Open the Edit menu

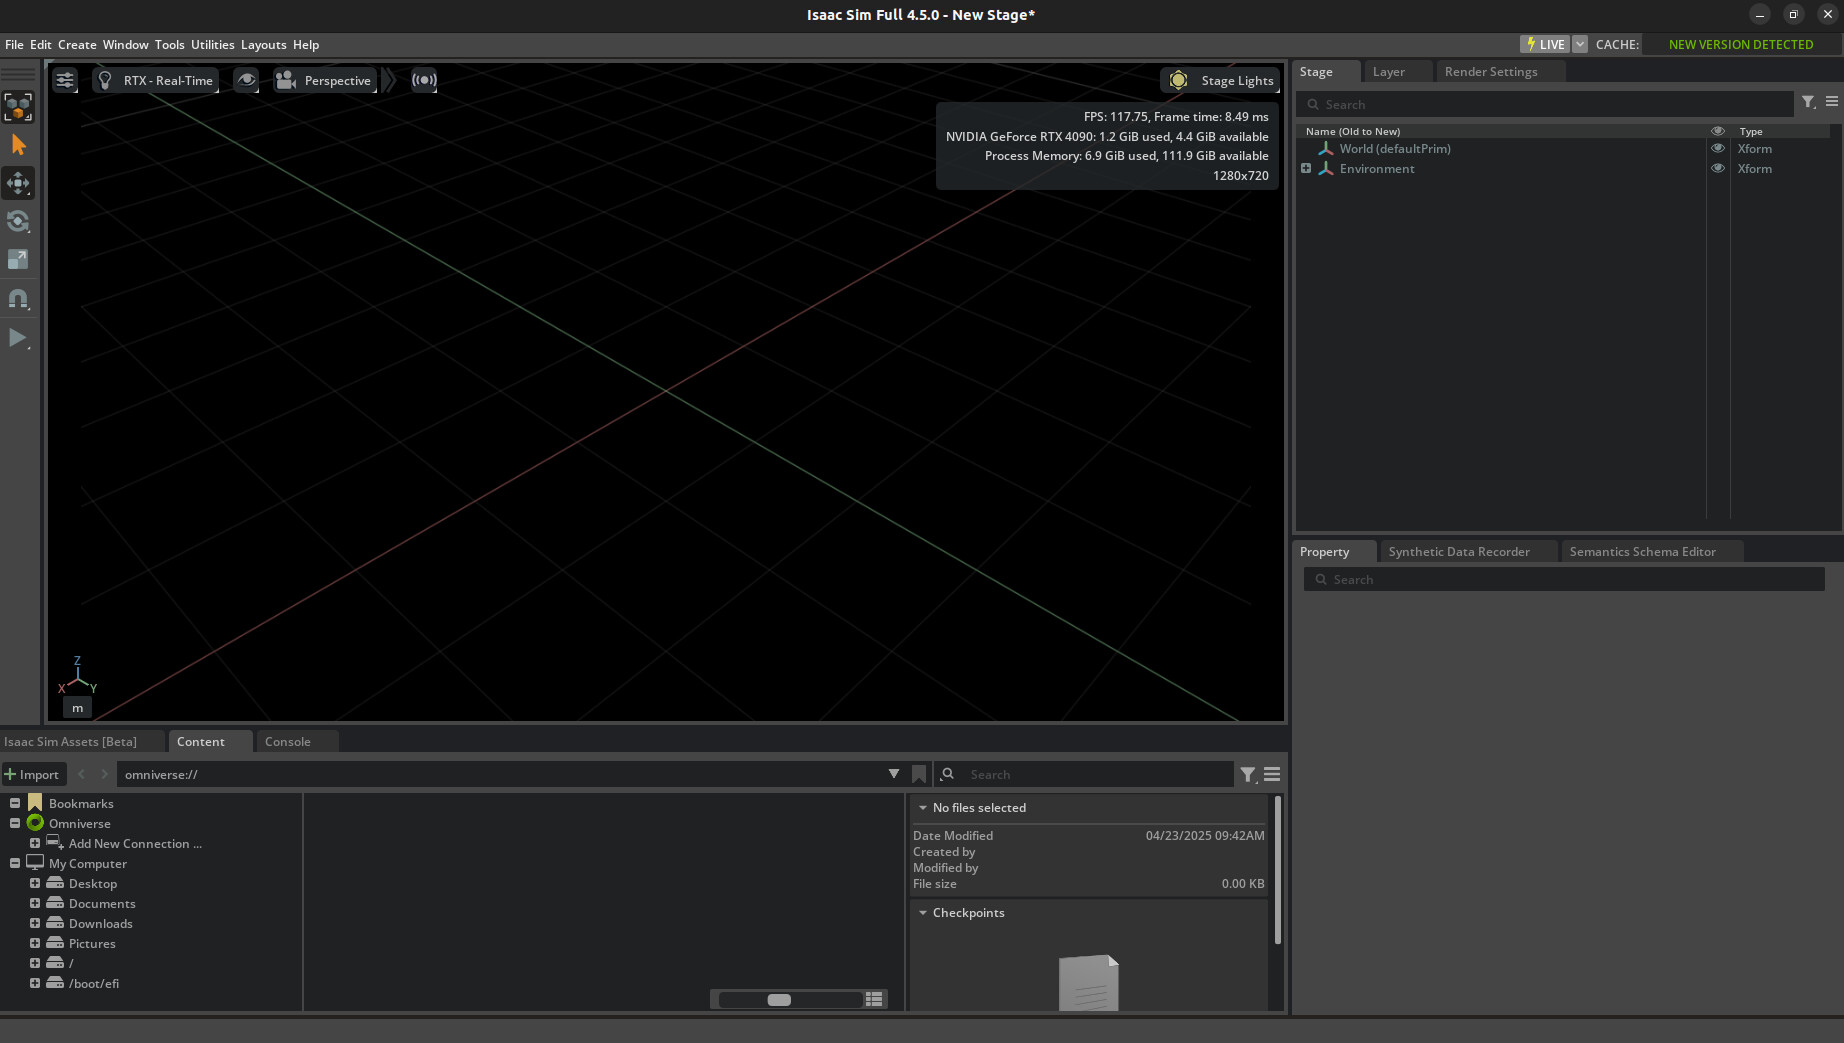[41, 45]
